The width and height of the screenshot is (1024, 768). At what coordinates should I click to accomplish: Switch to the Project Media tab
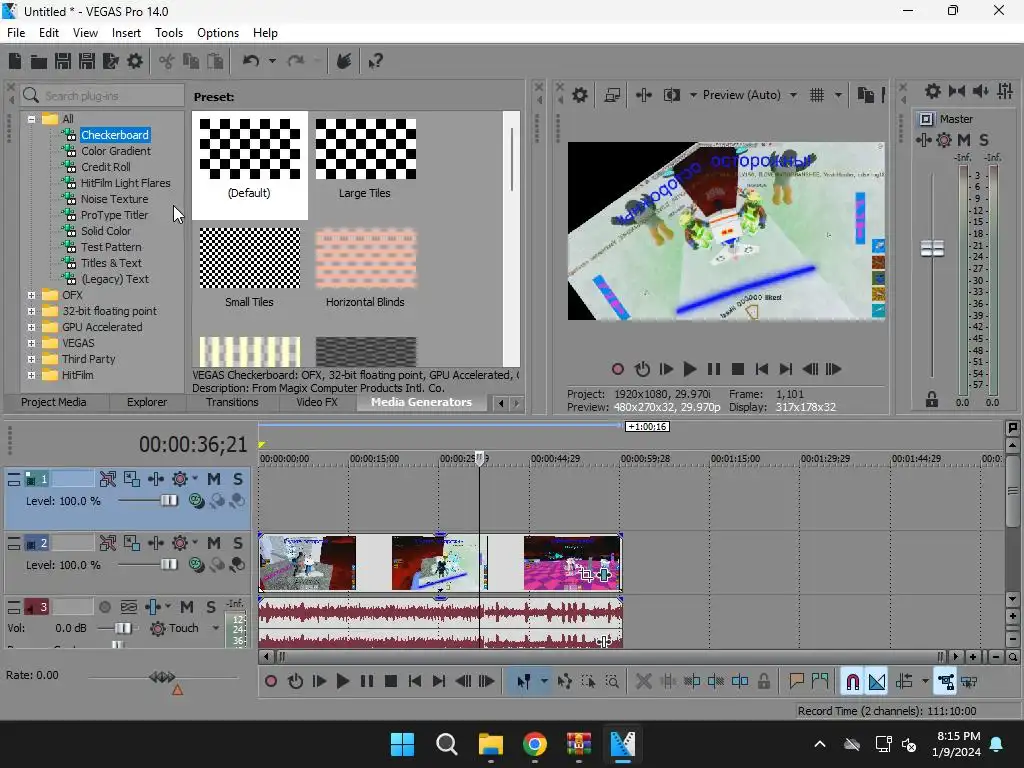coord(54,402)
